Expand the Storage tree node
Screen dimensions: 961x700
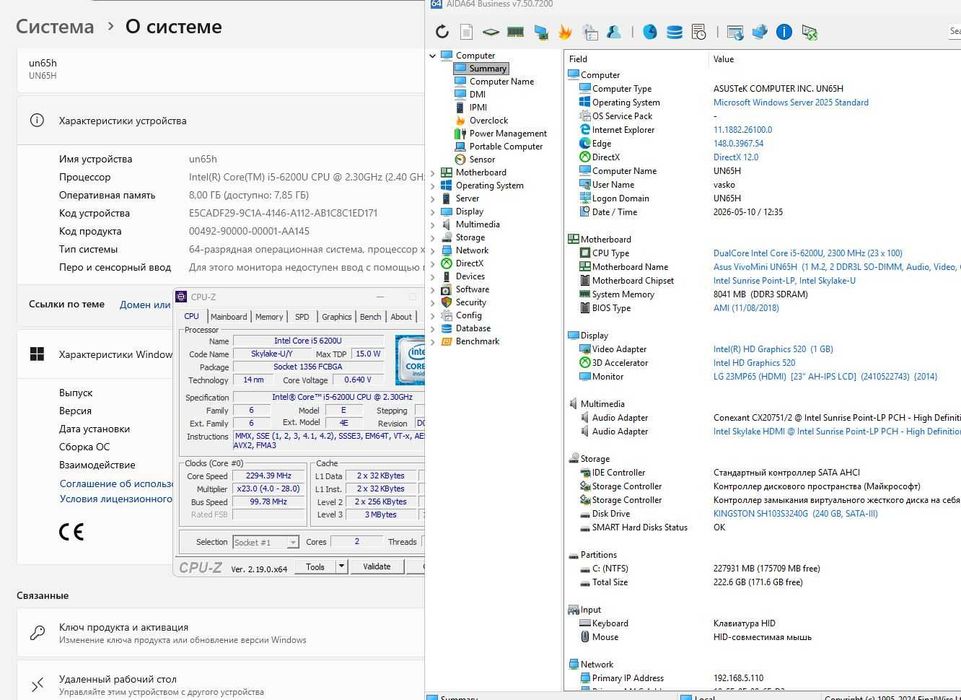[433, 238]
